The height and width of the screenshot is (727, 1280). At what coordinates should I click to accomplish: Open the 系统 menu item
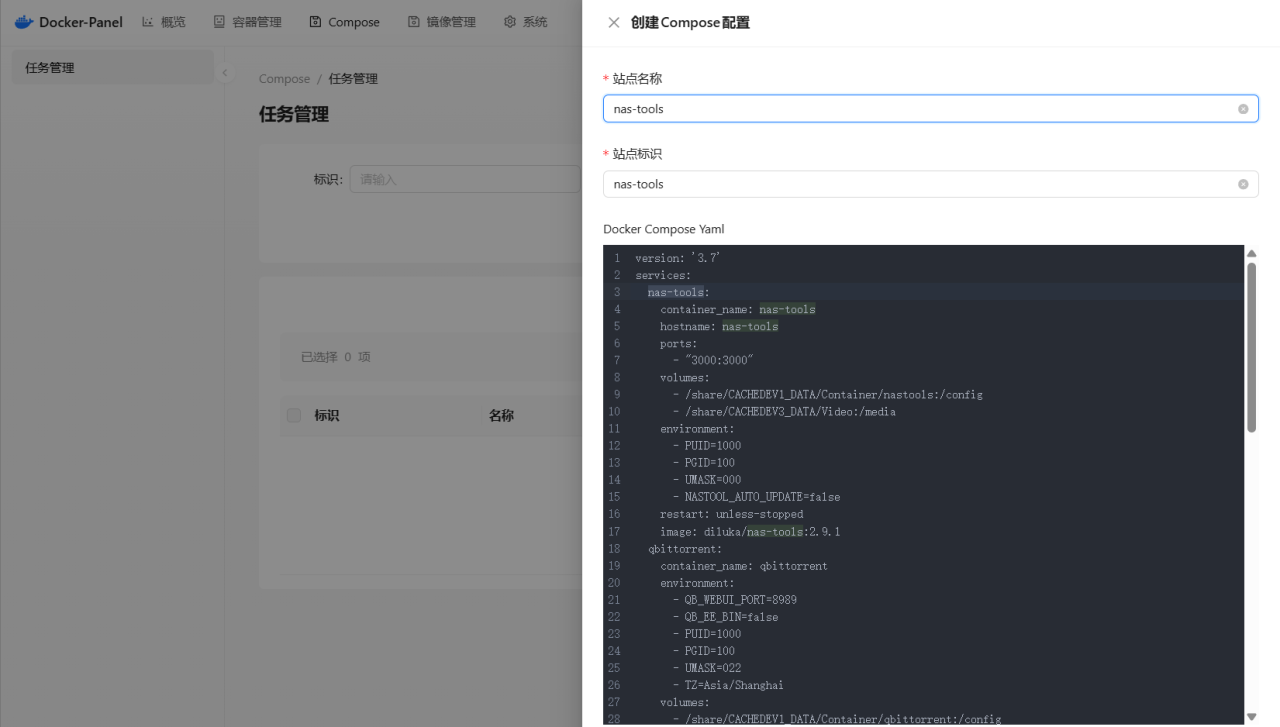click(x=526, y=22)
